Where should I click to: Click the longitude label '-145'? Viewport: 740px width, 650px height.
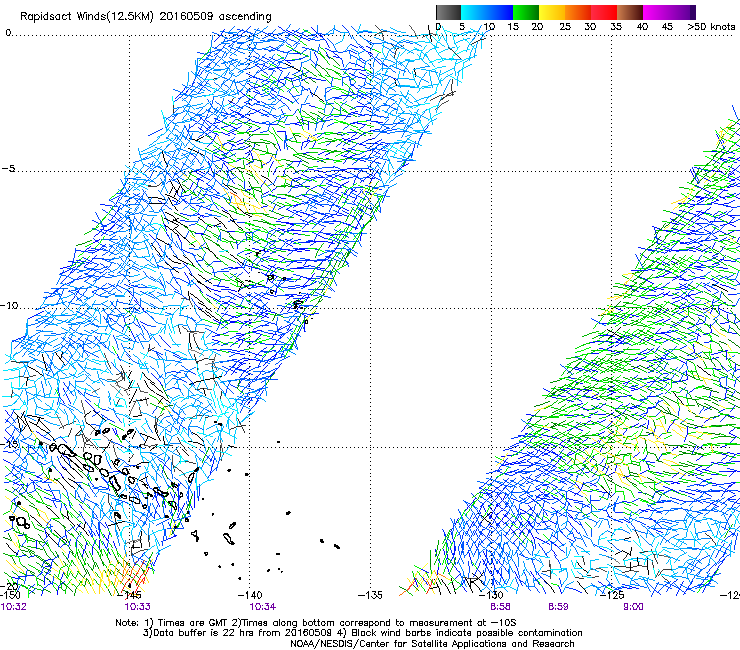pos(129,595)
